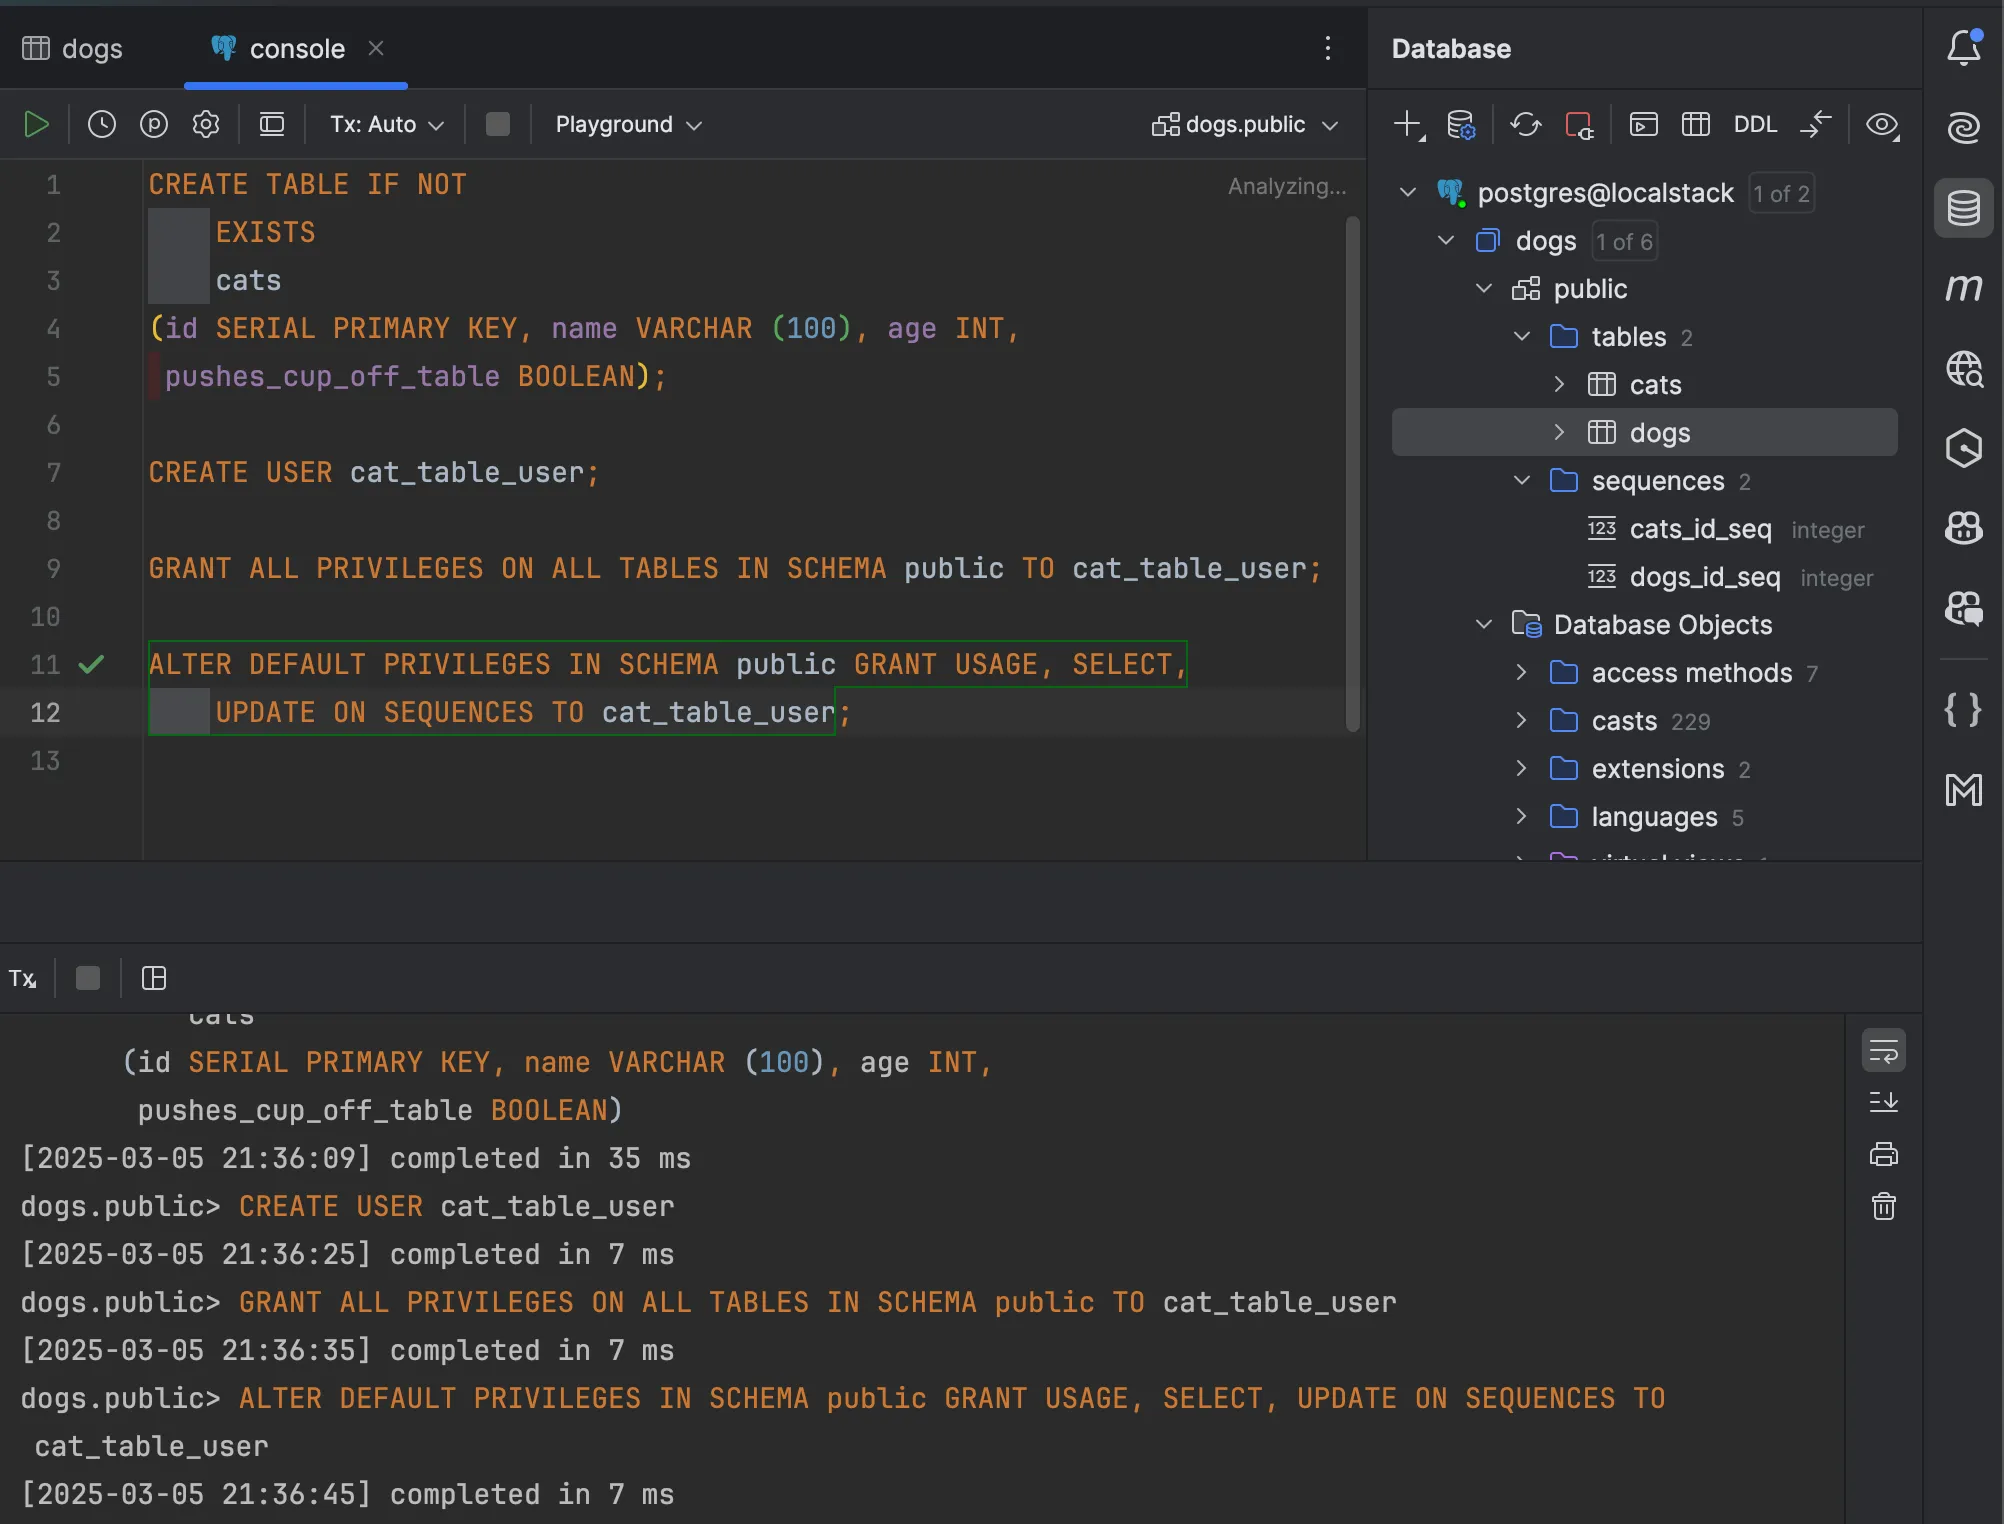Click the DDL button in Database toolbar
The height and width of the screenshot is (1524, 2004).
point(1755,124)
